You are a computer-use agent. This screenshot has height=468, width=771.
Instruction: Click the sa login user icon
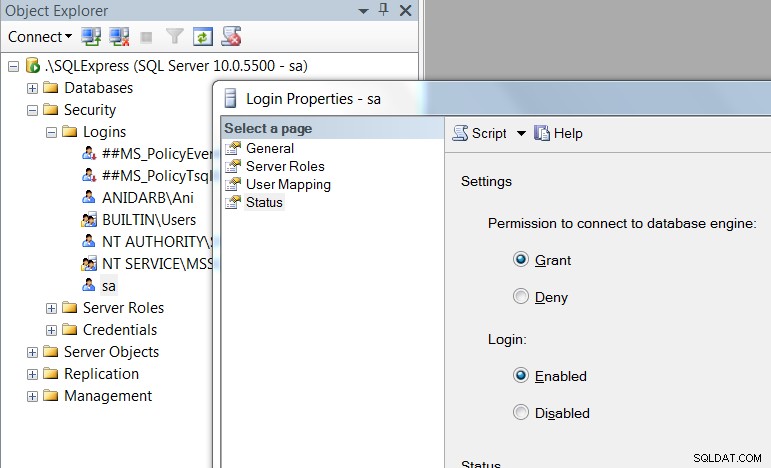(x=89, y=285)
